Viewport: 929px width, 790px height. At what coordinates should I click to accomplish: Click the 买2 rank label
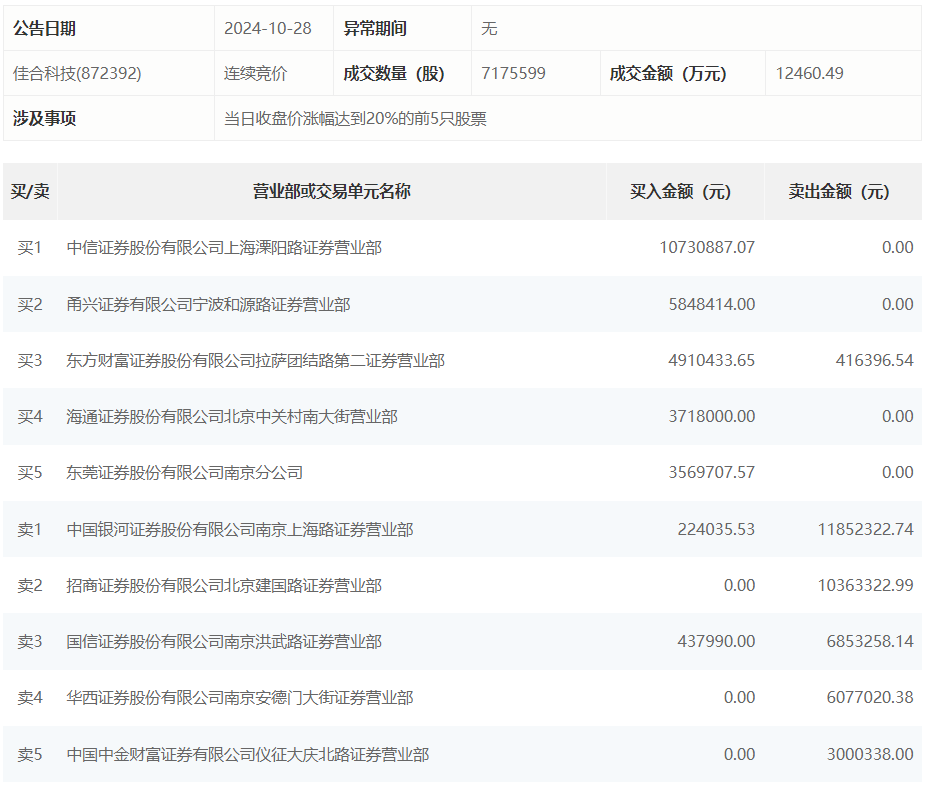pyautogui.click(x=30, y=305)
